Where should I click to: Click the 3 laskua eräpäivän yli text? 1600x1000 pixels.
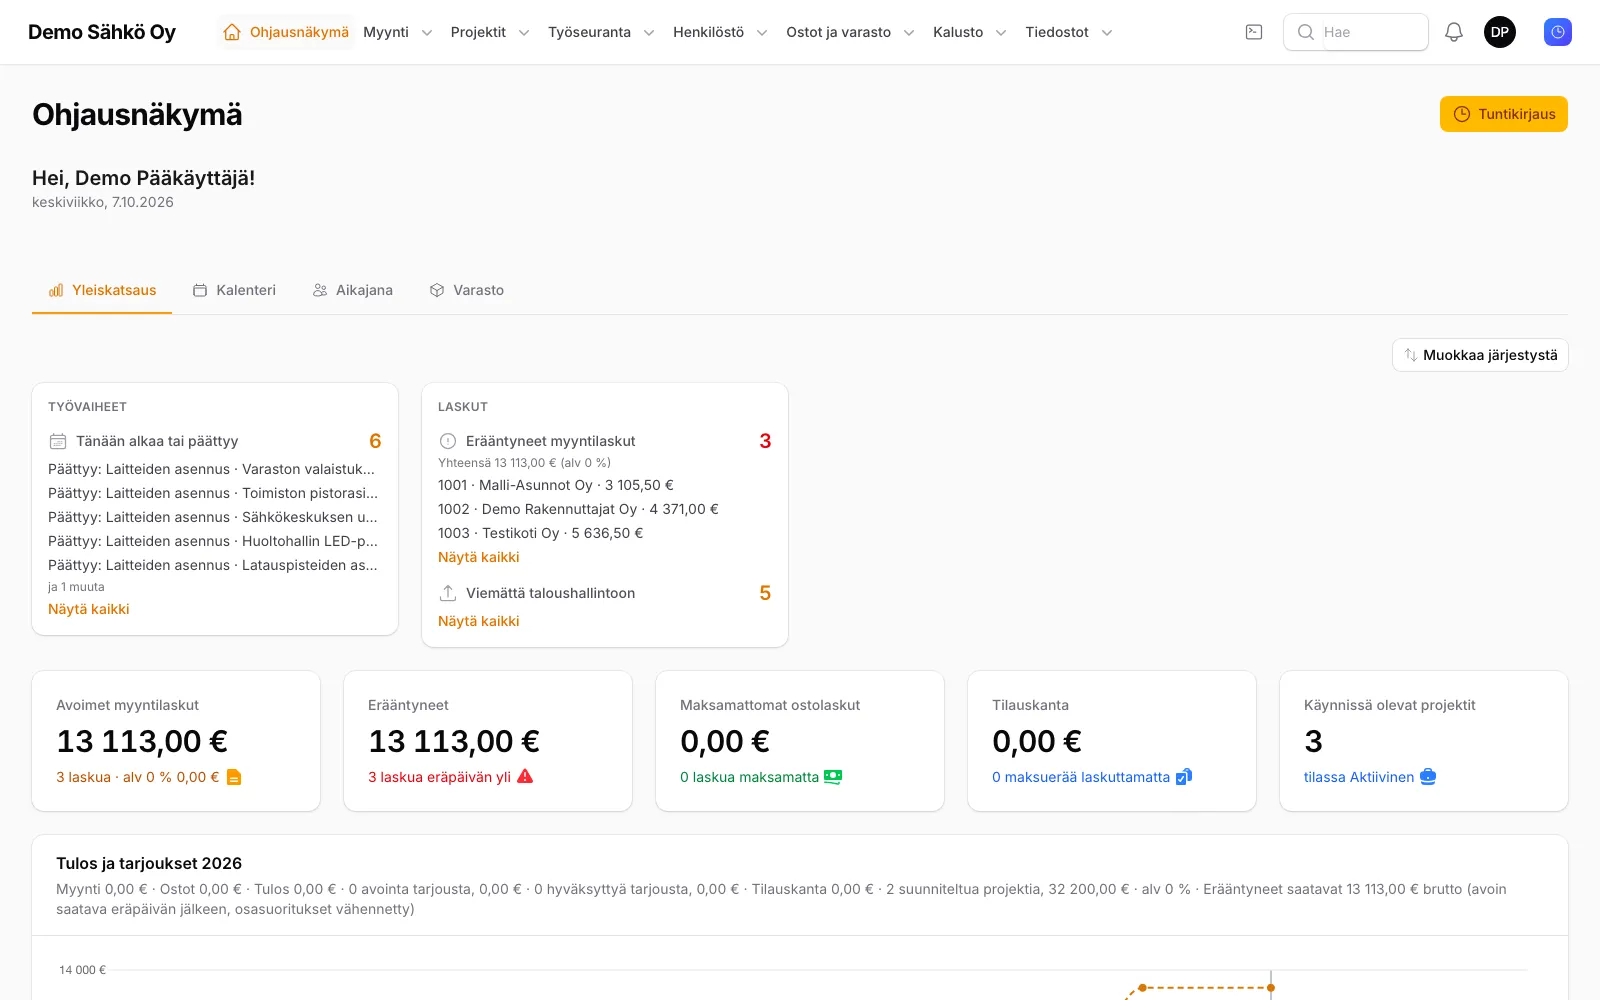[x=439, y=777]
